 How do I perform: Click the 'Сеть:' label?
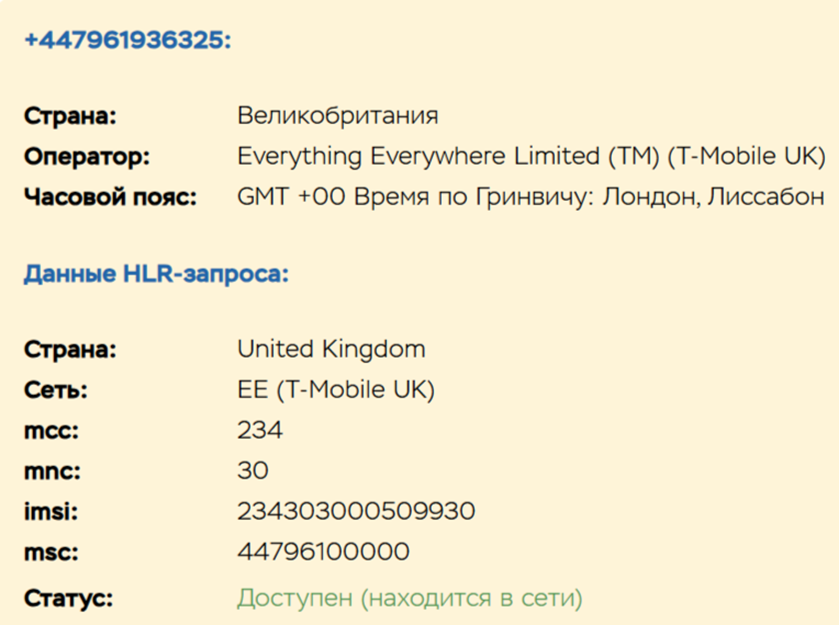point(55,390)
